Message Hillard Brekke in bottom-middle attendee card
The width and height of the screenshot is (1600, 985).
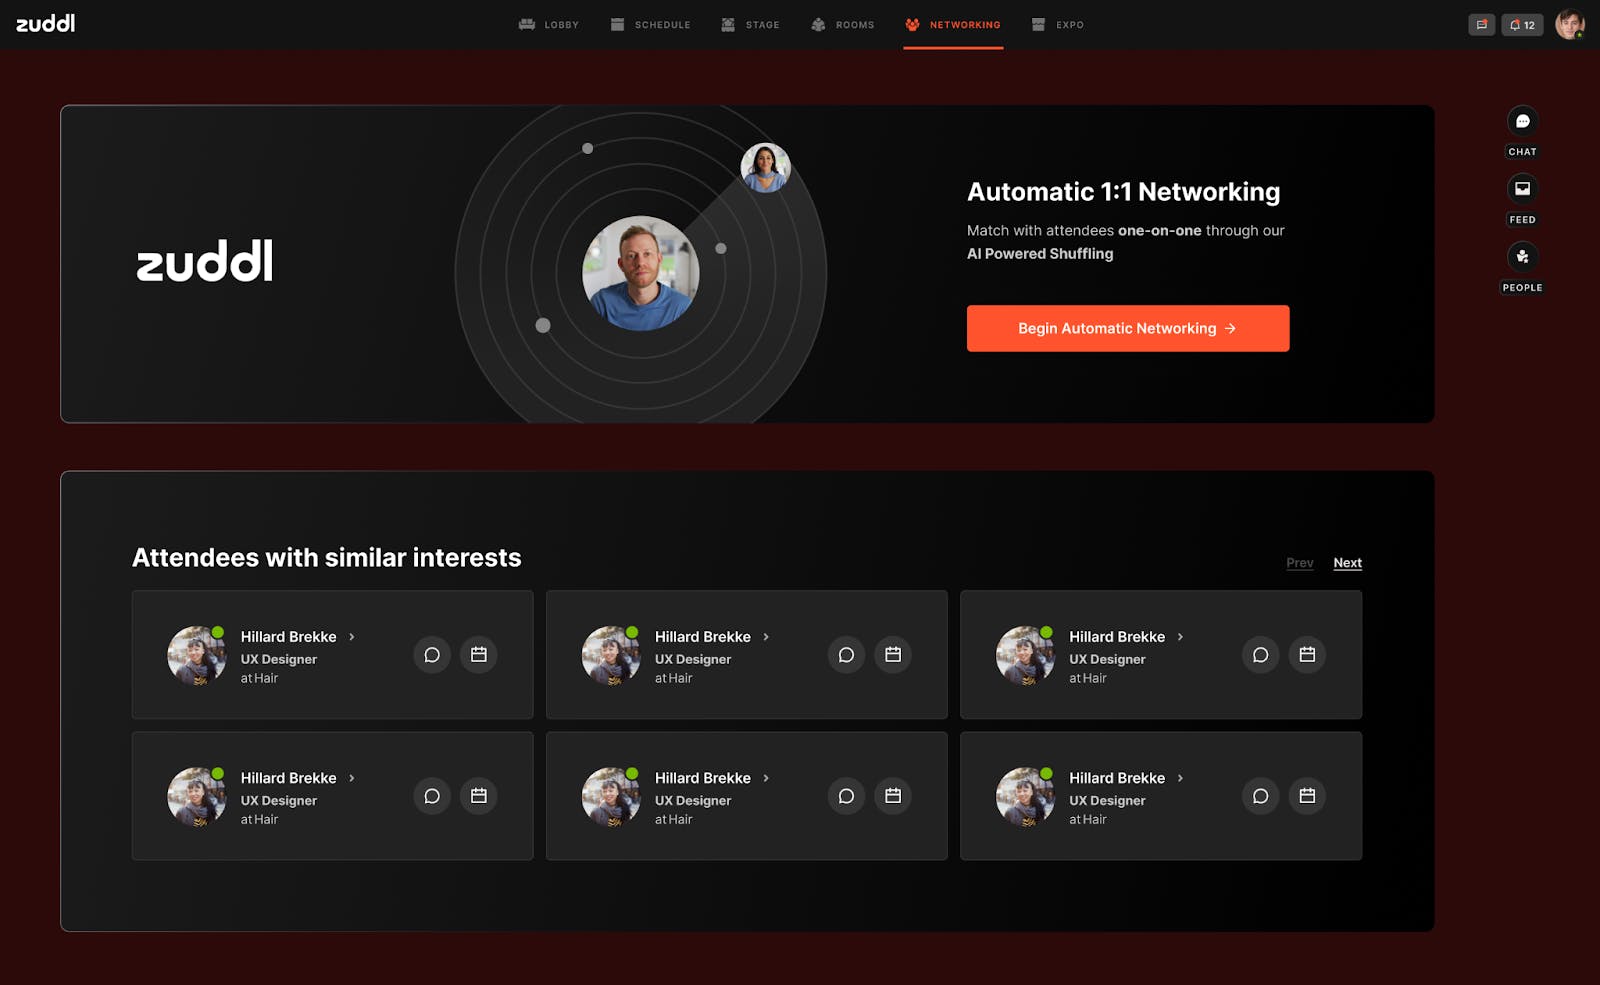pos(846,796)
